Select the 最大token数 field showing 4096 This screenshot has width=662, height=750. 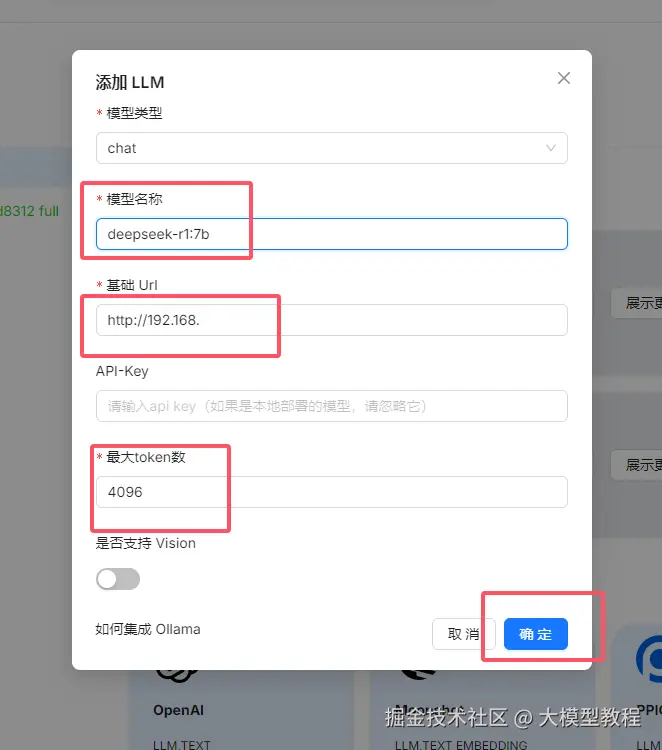(331, 492)
